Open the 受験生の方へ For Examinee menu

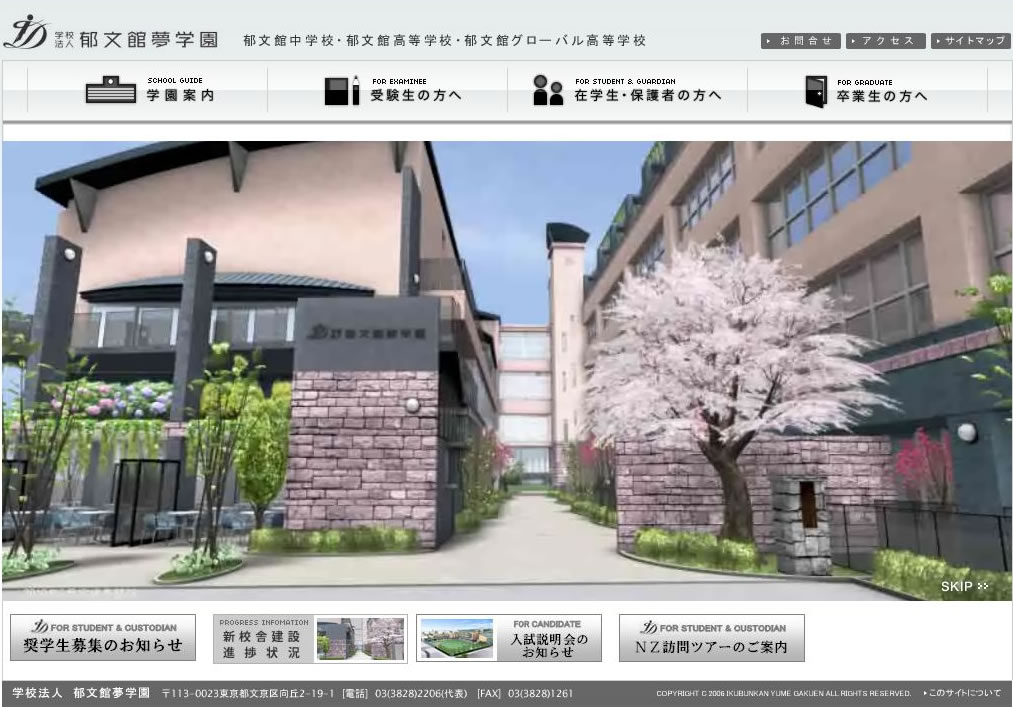415,96
